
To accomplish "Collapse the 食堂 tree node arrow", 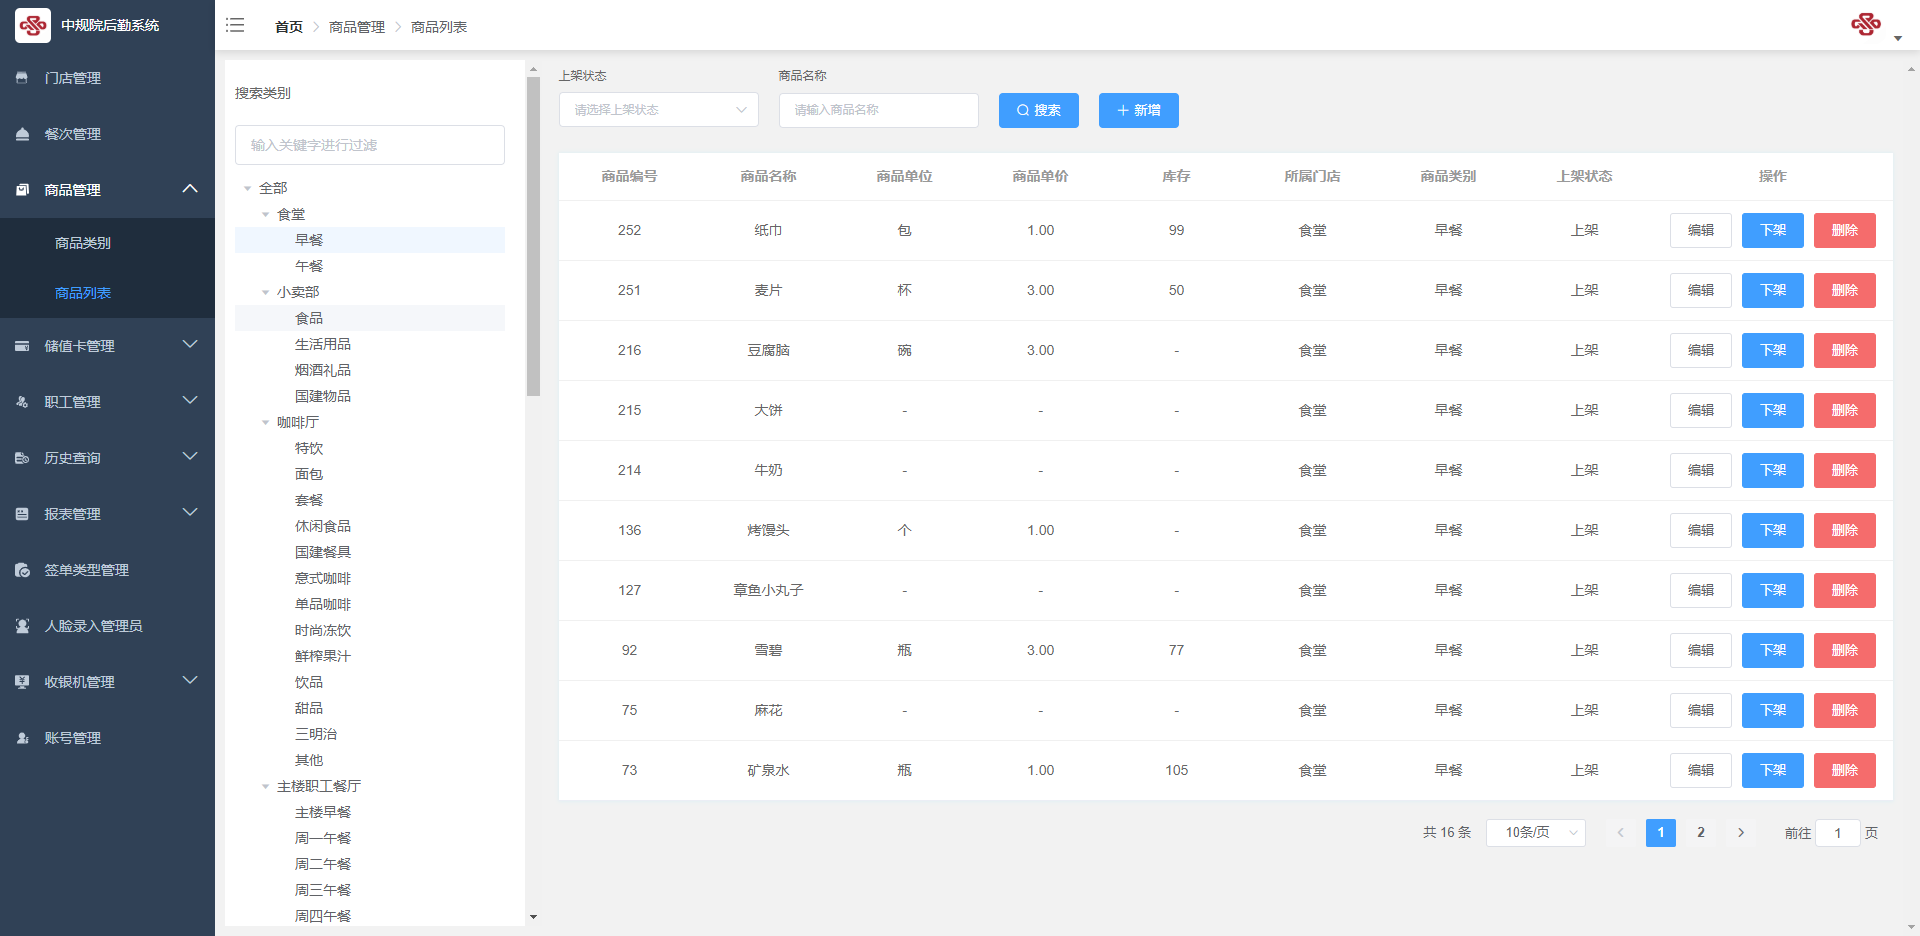I will point(265,214).
